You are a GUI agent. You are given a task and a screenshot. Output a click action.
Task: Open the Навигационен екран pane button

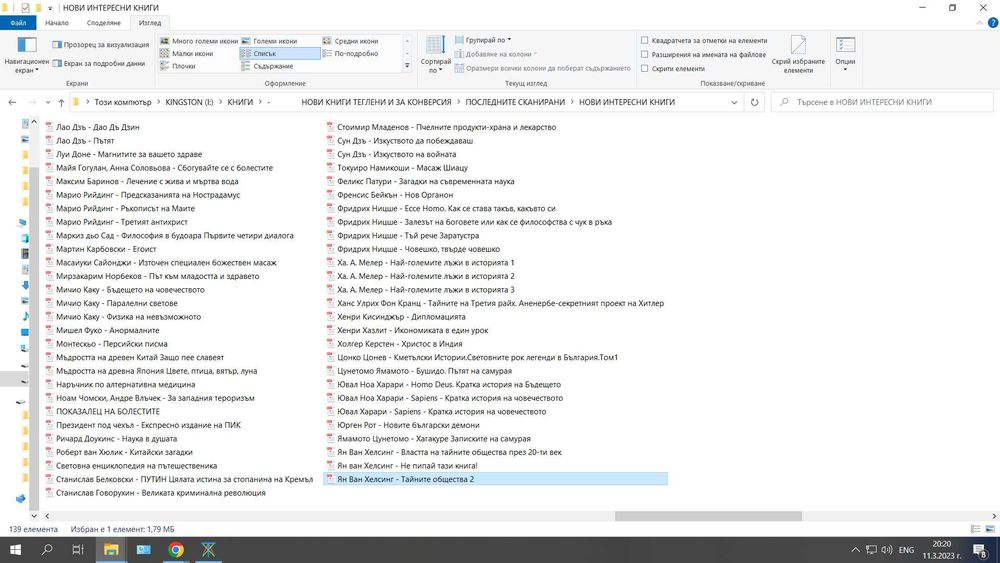pos(26,55)
